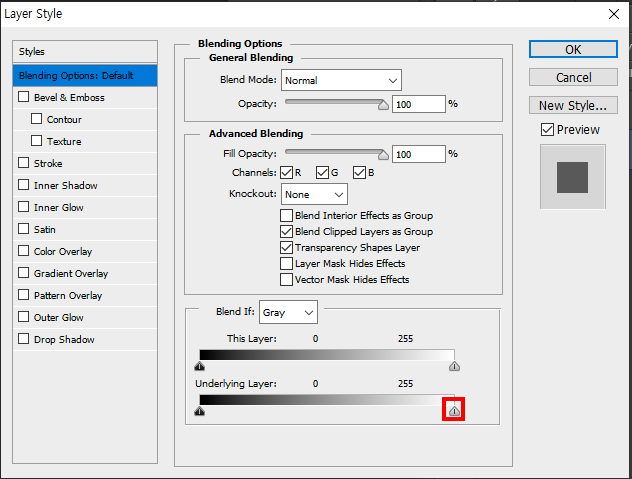
Task: Enable the Inner Shadow checkbox
Action: point(24,185)
